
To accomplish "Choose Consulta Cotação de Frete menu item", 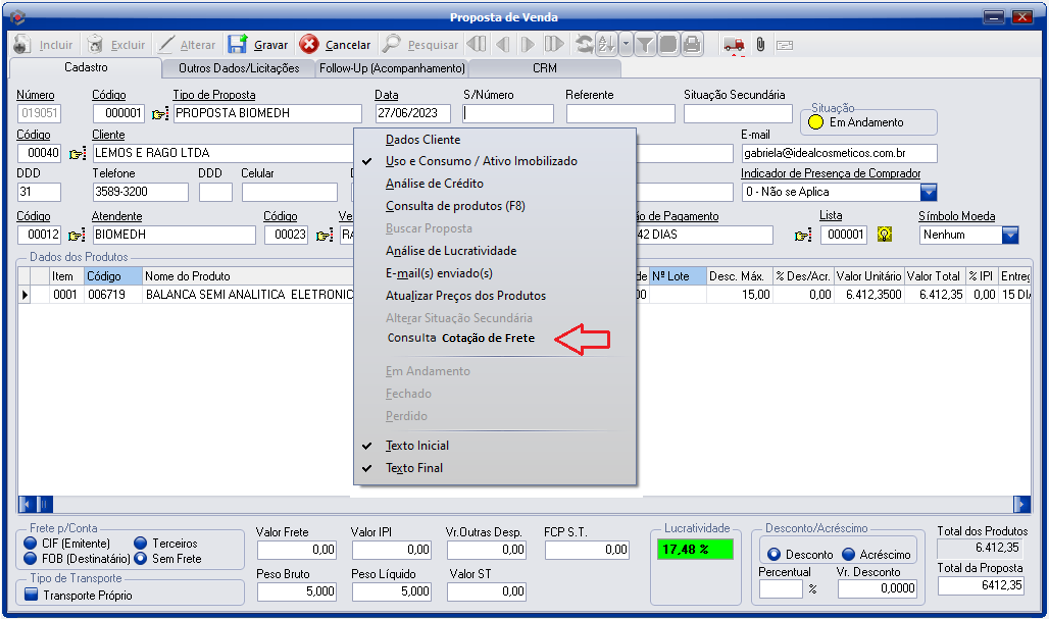I will 461,338.
